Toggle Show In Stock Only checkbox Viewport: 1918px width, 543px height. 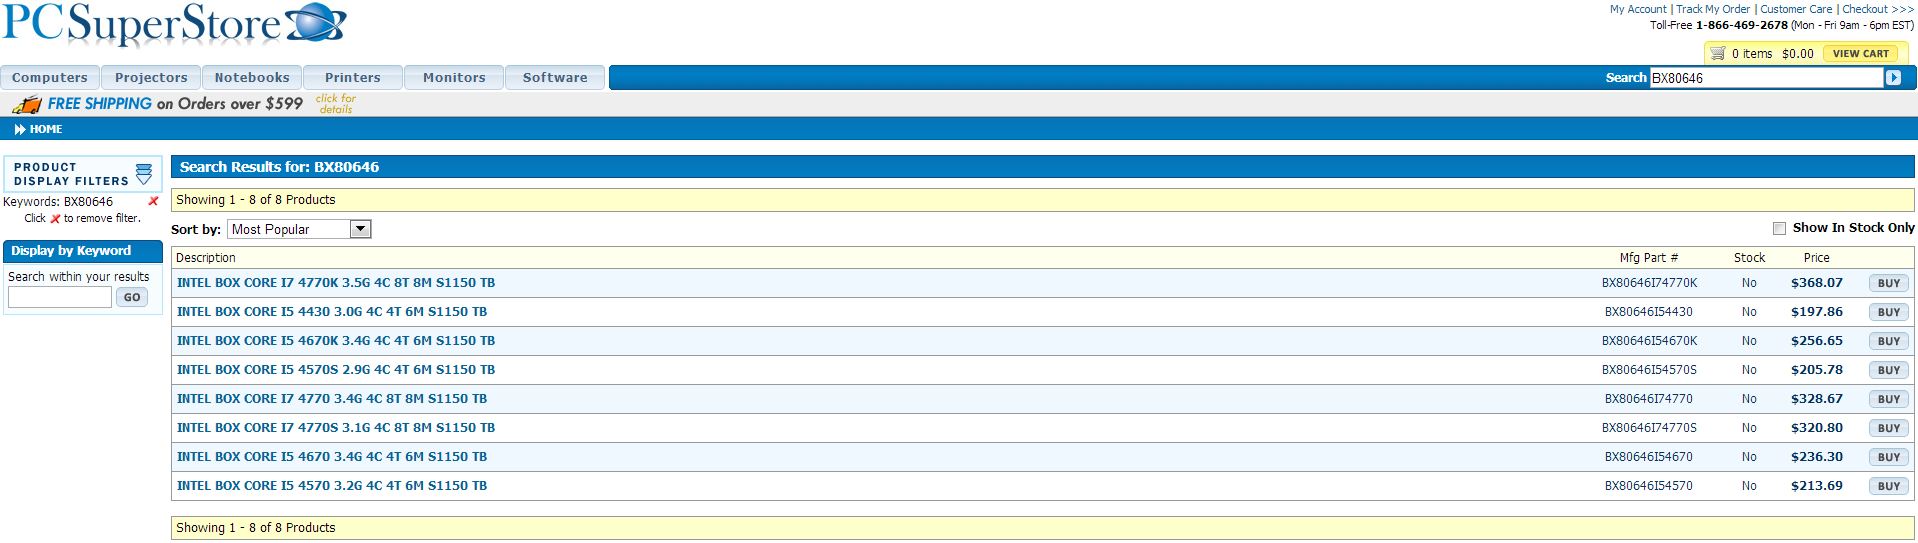click(1779, 228)
